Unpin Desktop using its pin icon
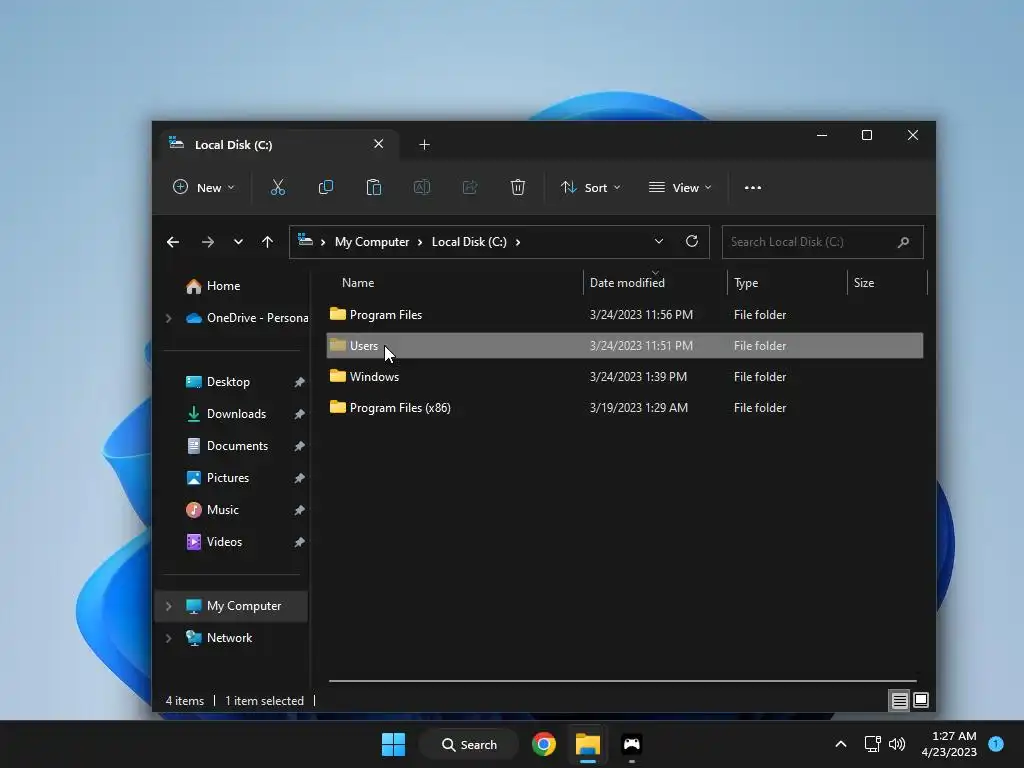This screenshot has height=768, width=1024. click(299, 382)
